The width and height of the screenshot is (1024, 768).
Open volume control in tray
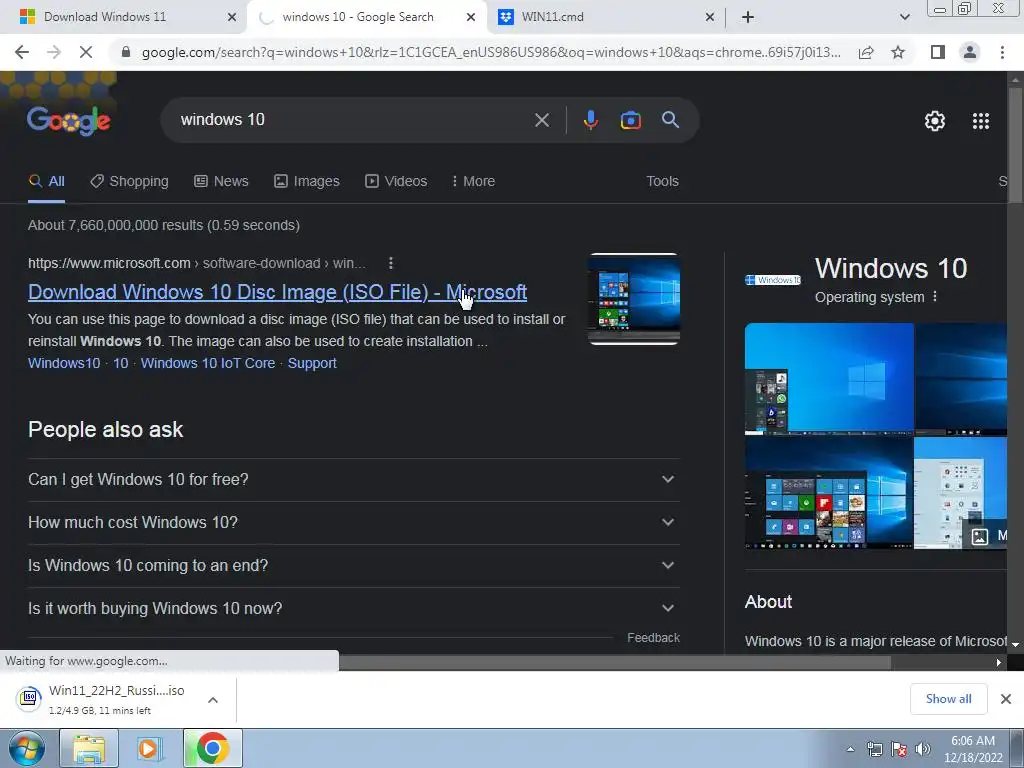923,749
